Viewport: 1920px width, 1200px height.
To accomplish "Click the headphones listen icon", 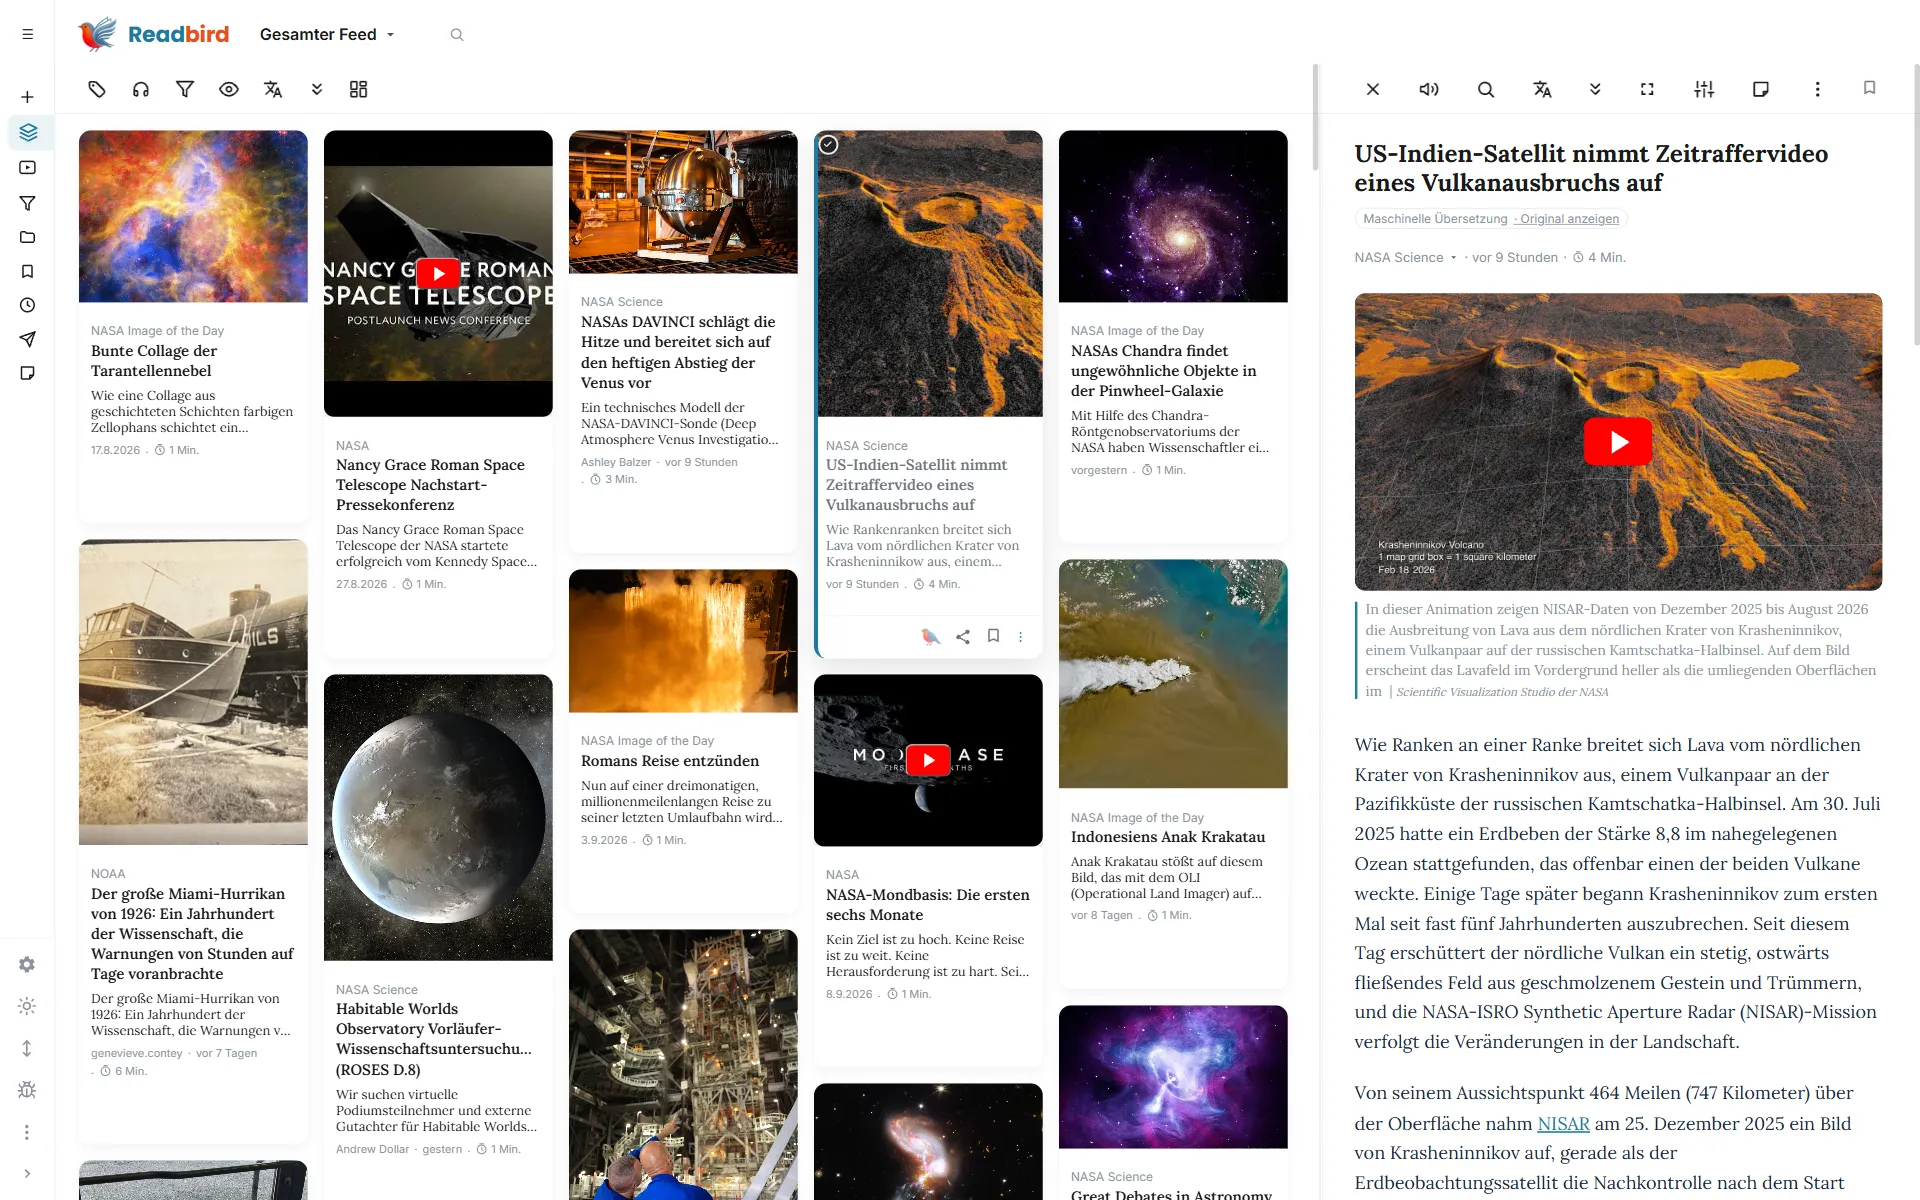I will pos(141,89).
